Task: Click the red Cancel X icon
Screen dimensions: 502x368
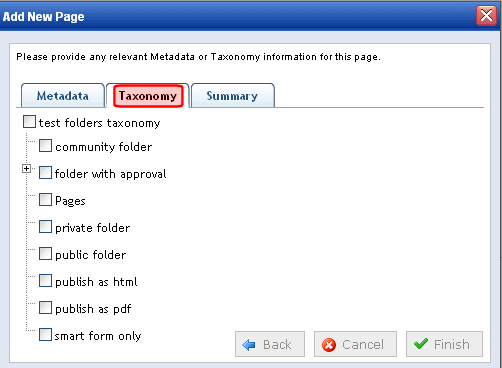Action: [x=329, y=345]
